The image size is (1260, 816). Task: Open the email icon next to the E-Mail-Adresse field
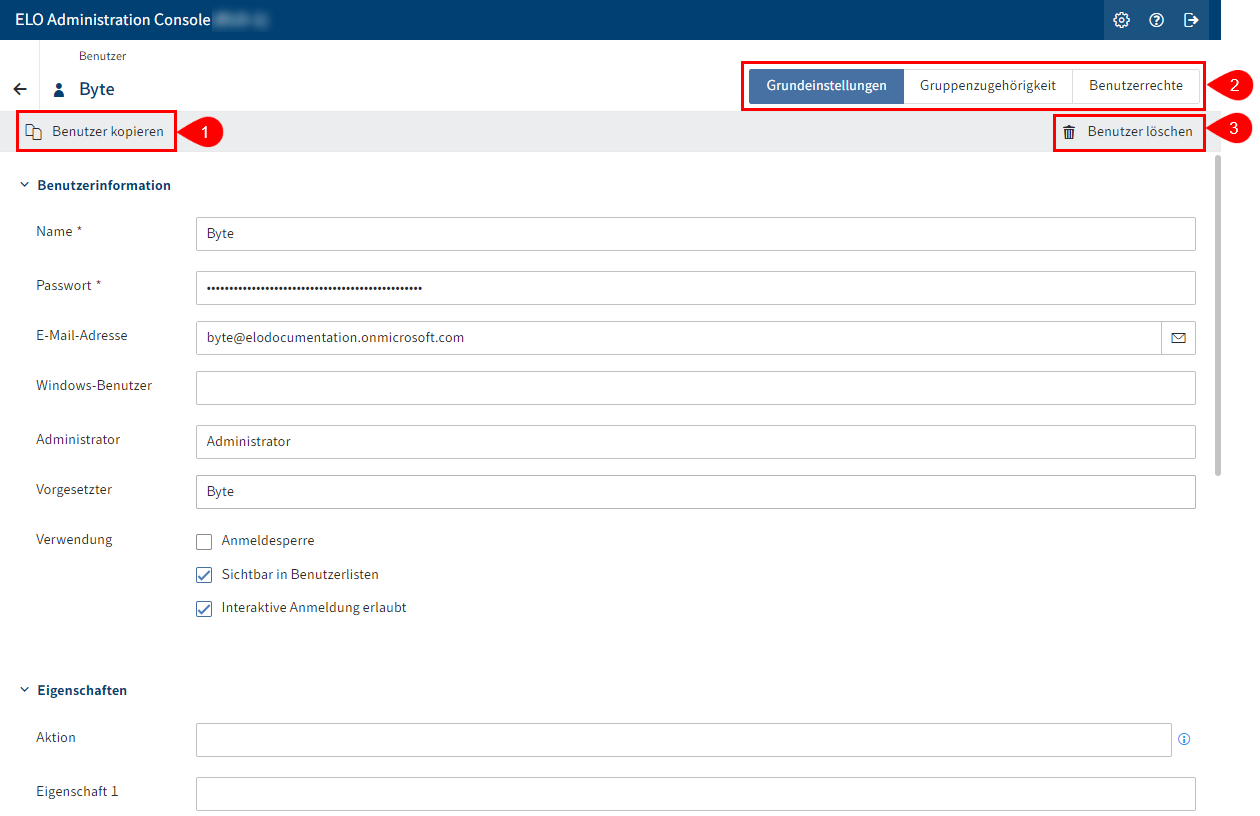coord(1178,338)
